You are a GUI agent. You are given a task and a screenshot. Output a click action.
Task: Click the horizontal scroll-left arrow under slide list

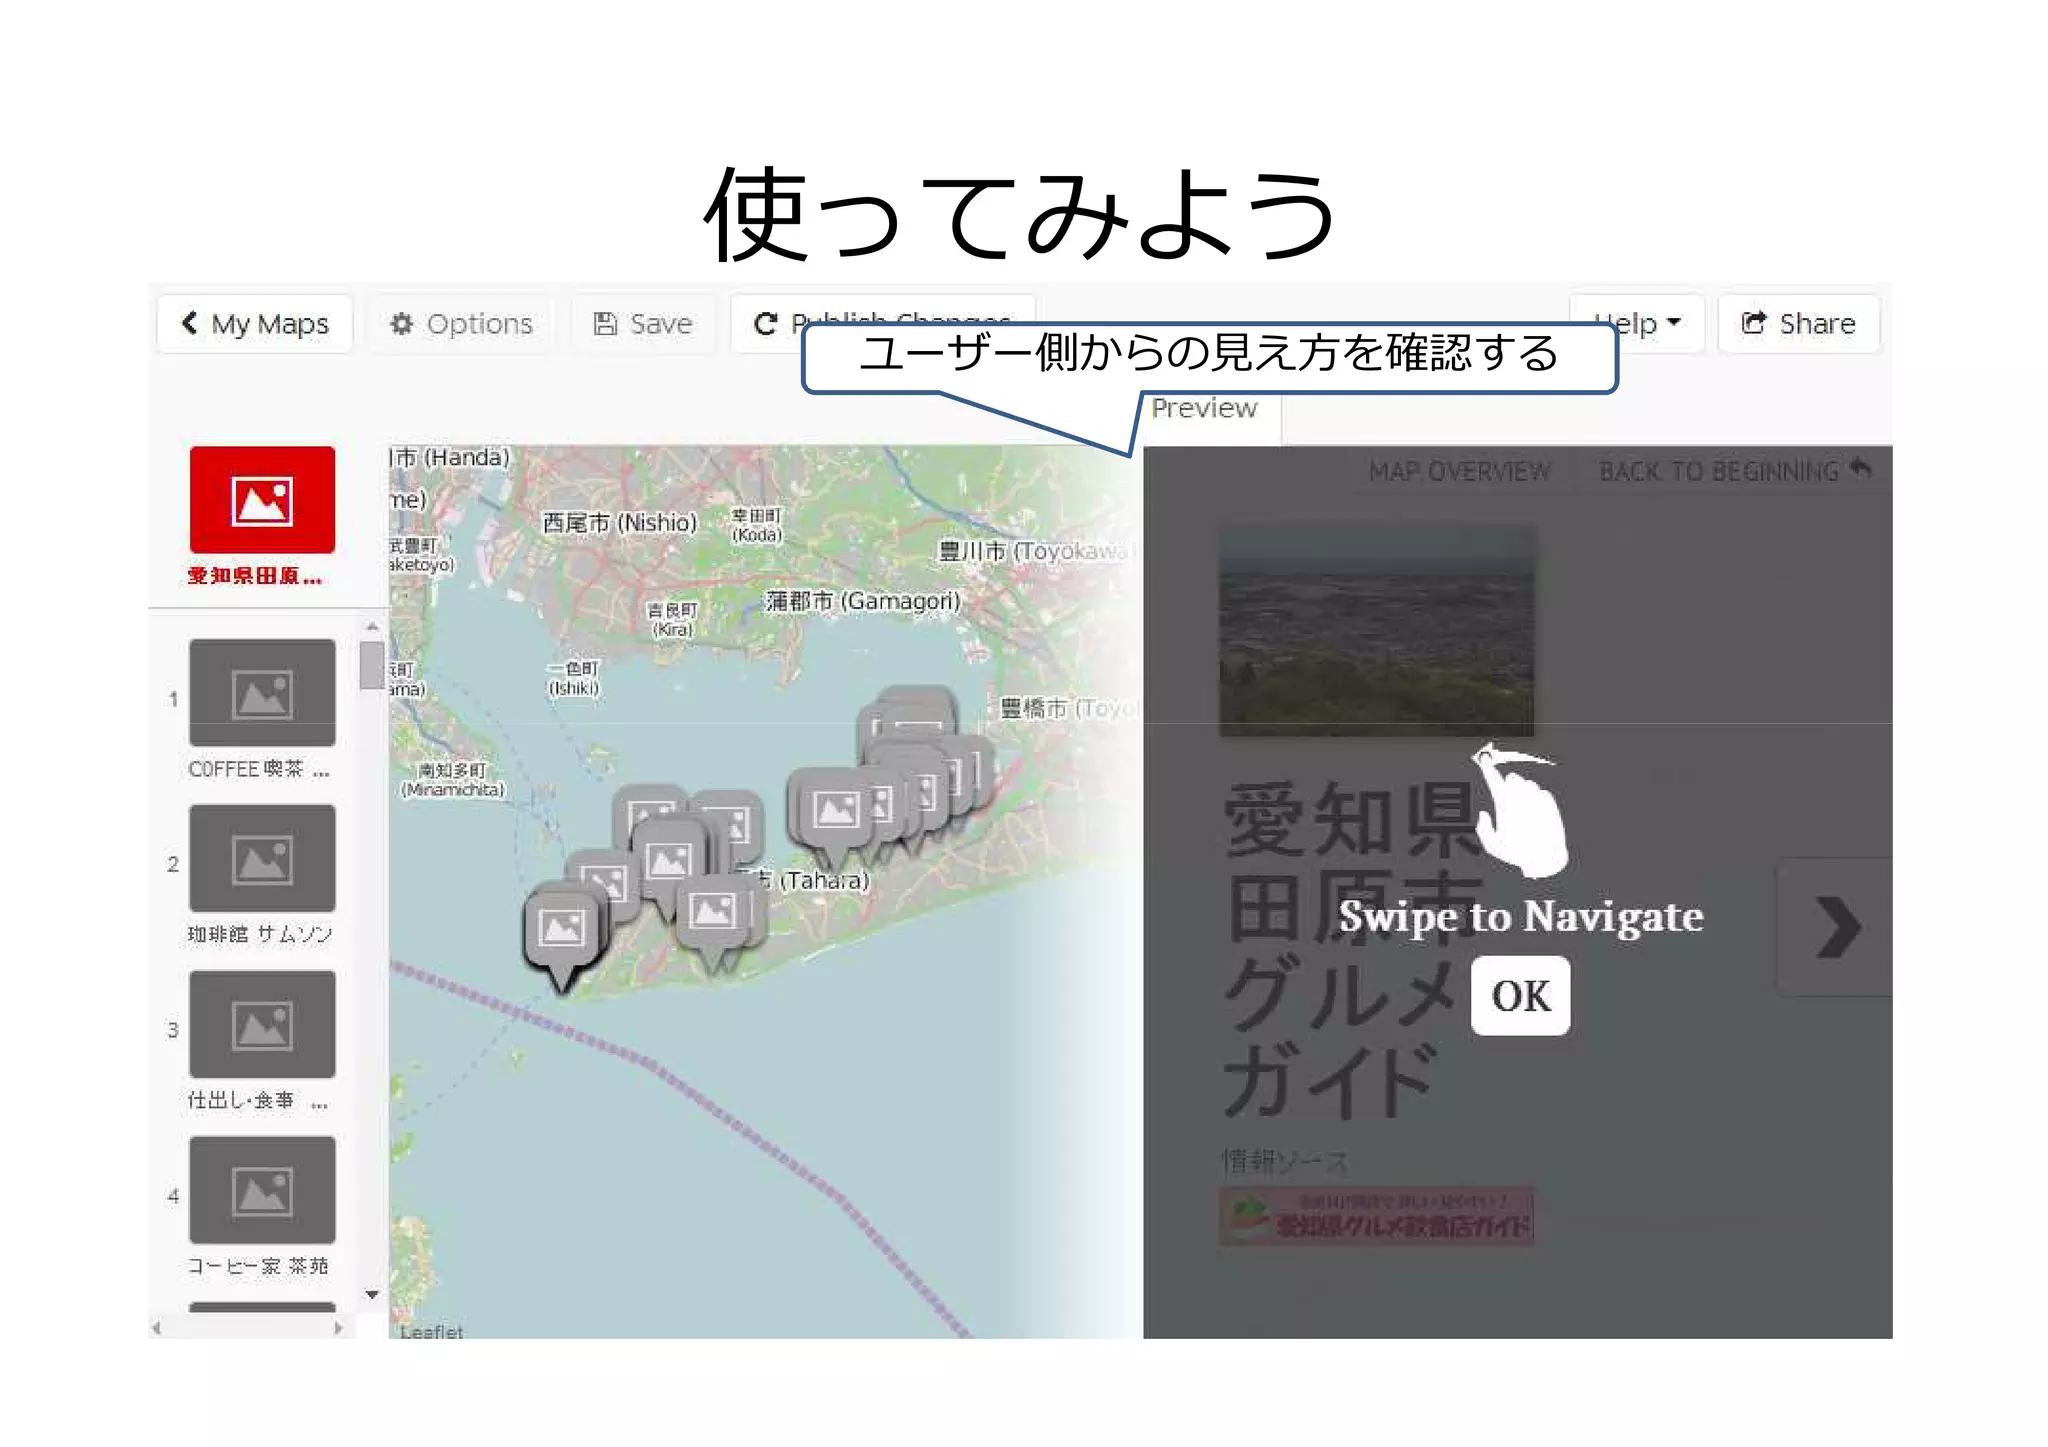click(157, 1328)
